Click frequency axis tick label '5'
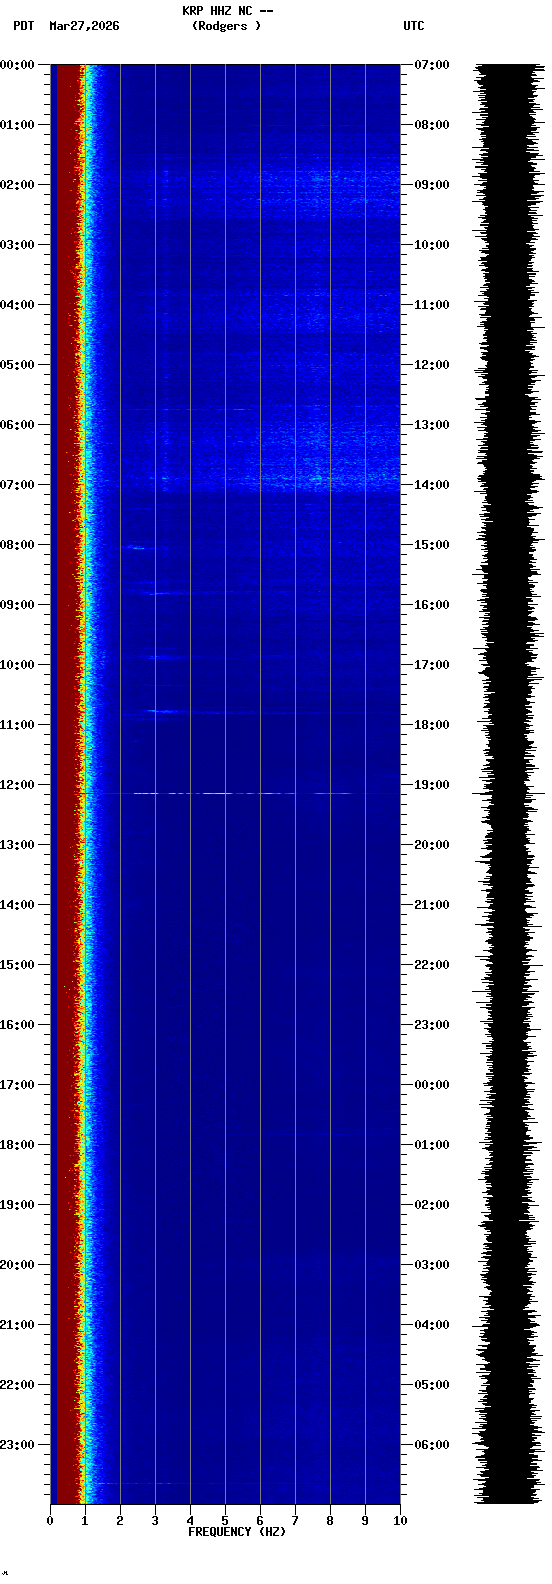 225,1521
